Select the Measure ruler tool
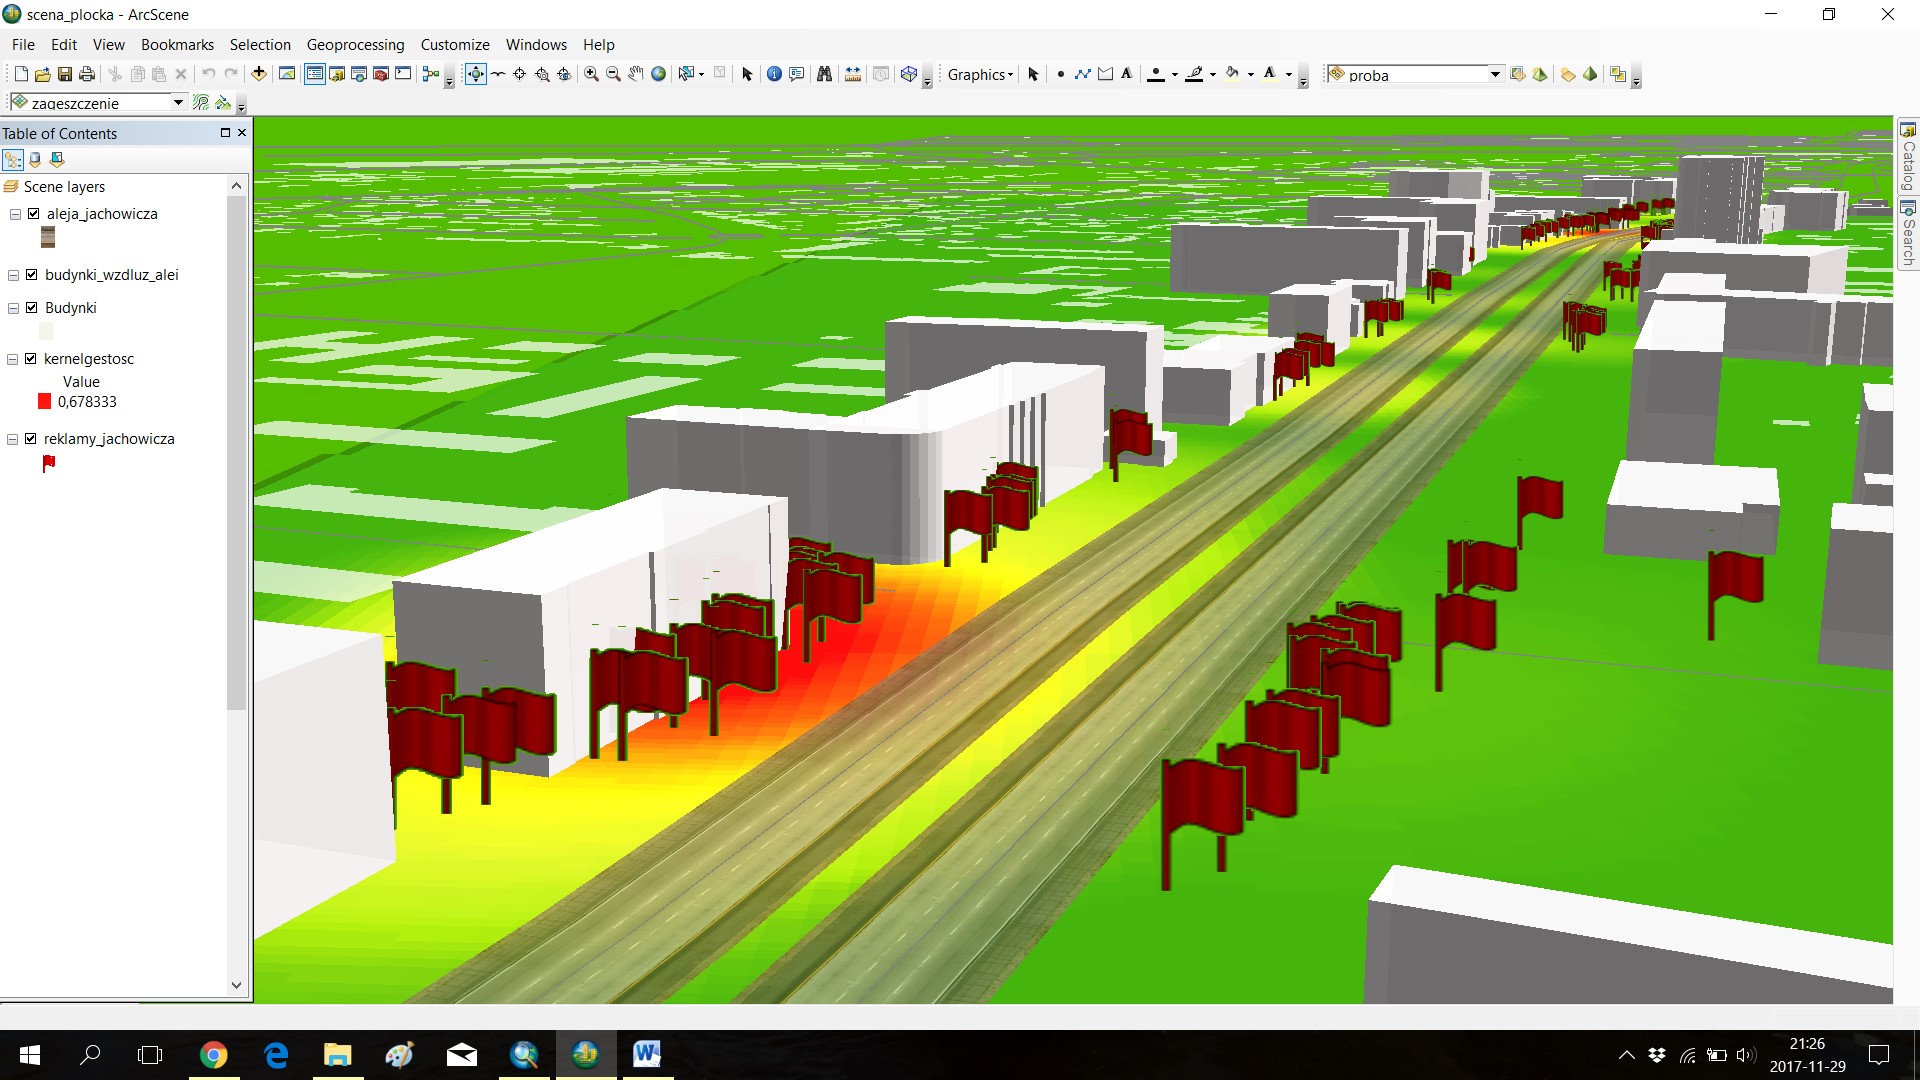The height and width of the screenshot is (1080, 1920). (x=852, y=74)
